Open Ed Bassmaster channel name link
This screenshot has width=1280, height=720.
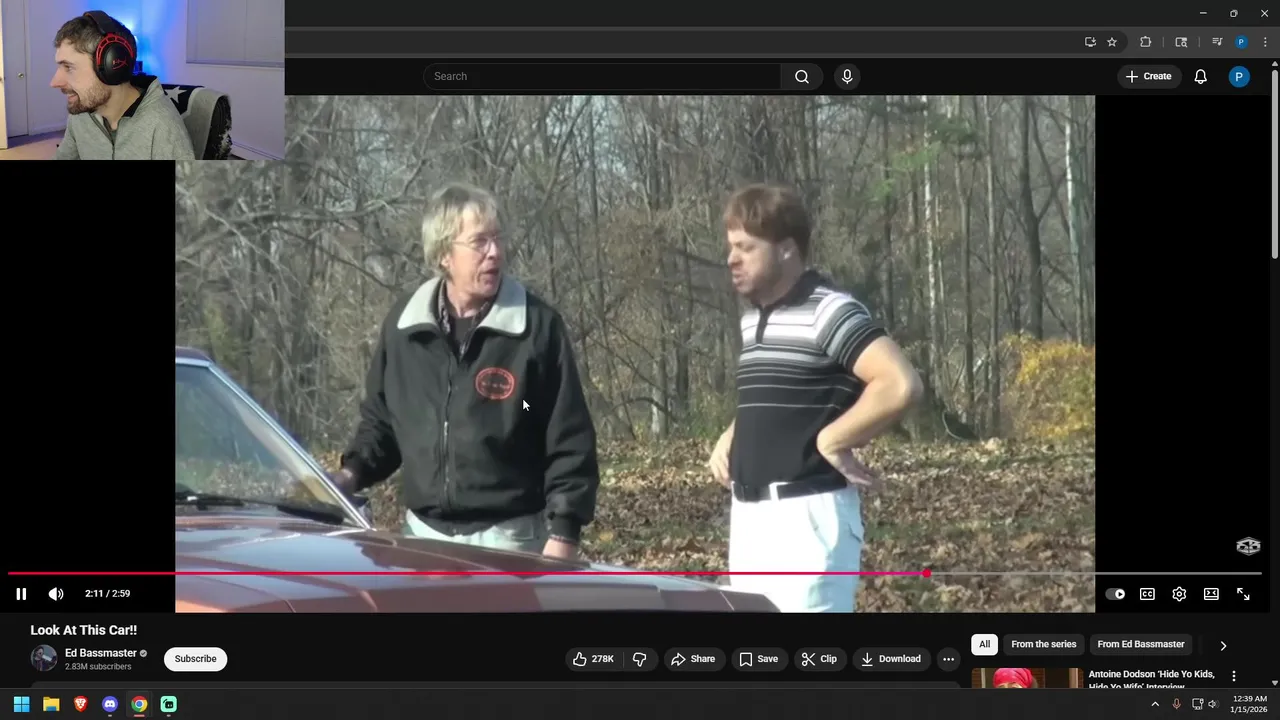pos(101,653)
